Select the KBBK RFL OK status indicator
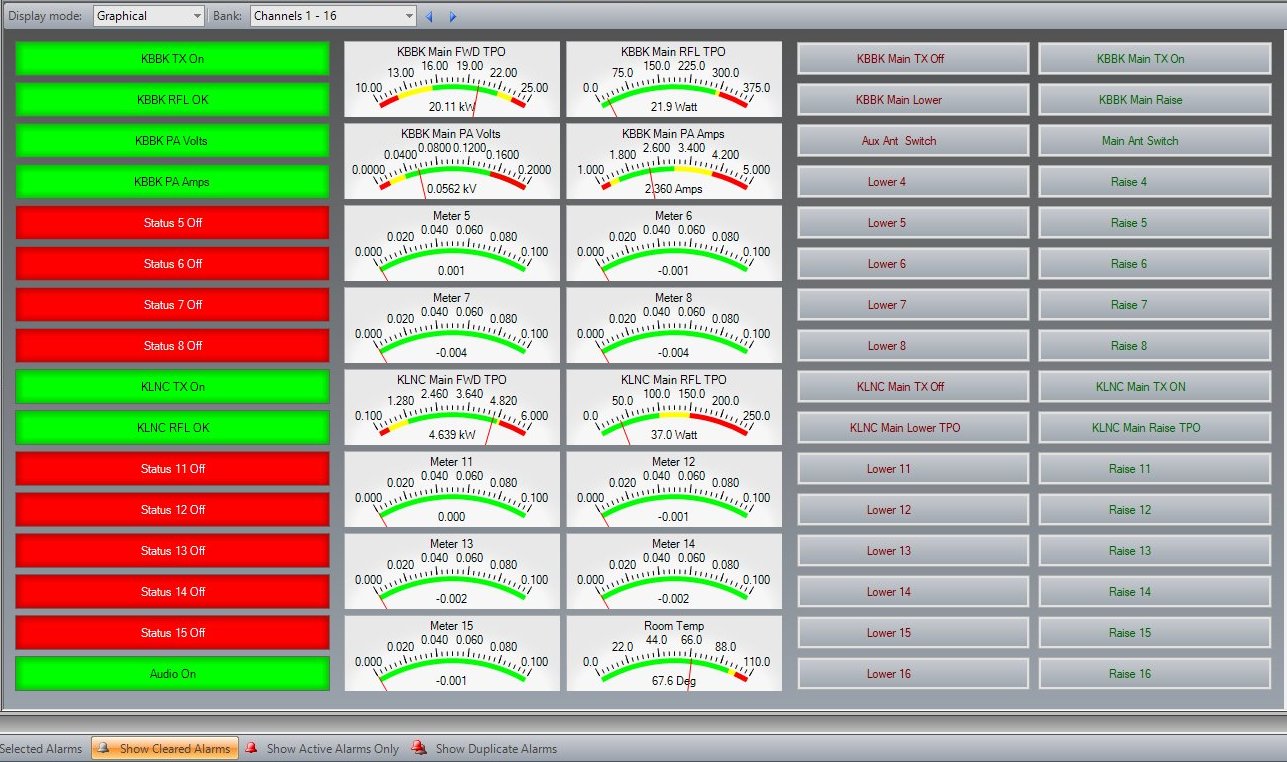 172,100
